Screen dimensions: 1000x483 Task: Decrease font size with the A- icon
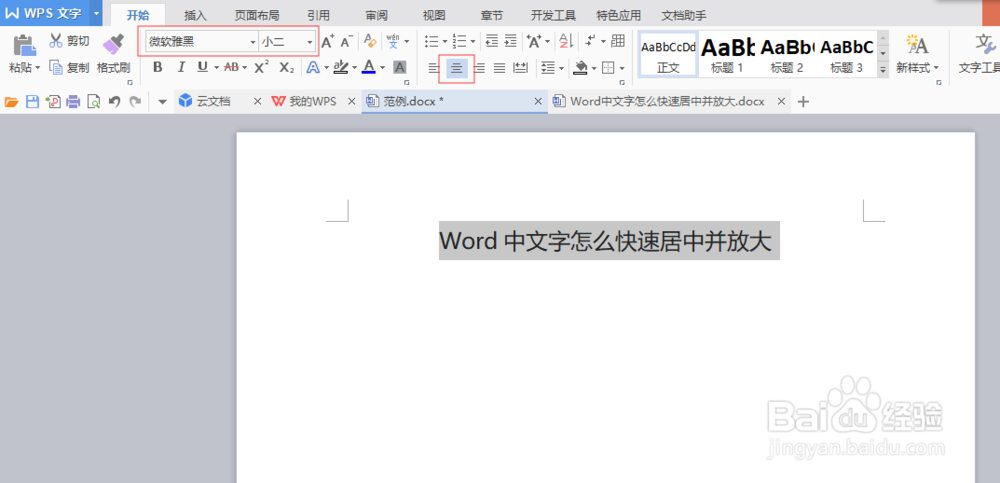pyautogui.click(x=346, y=42)
